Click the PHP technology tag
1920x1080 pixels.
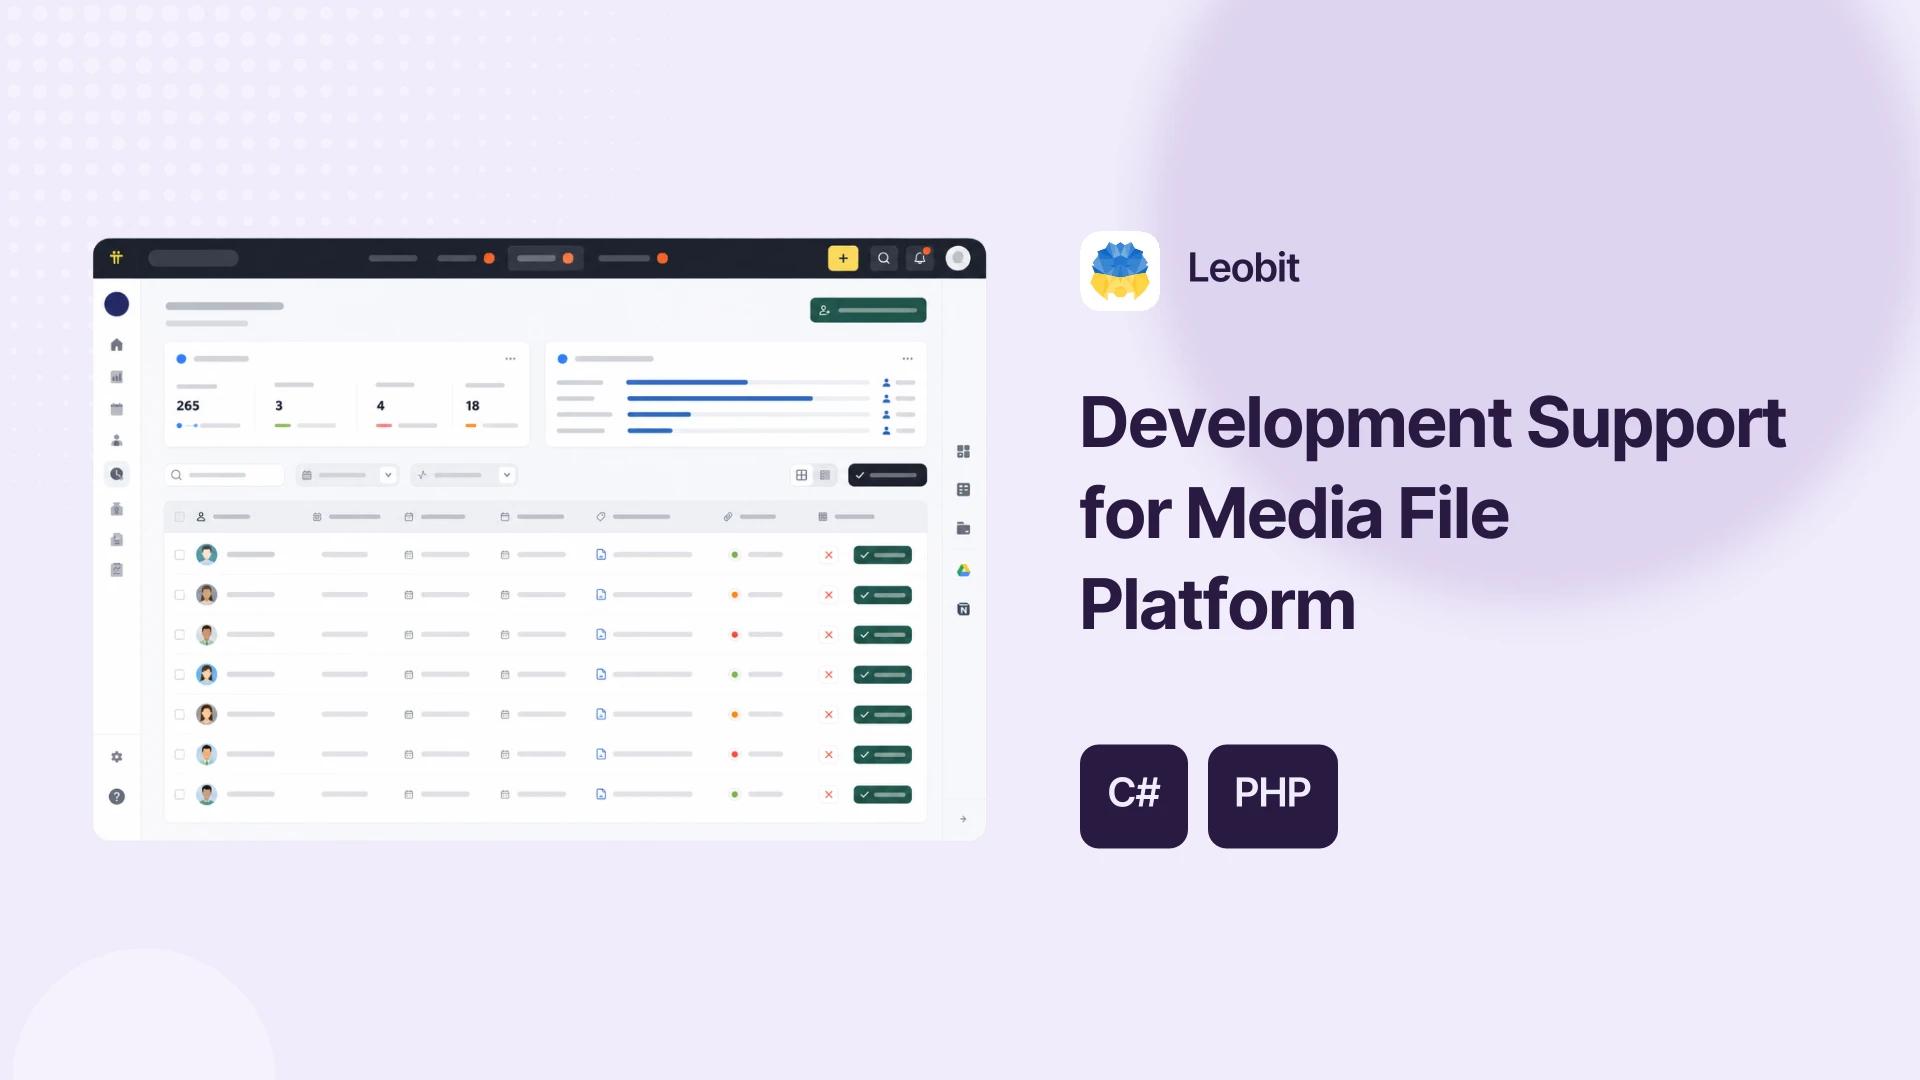[x=1273, y=796]
